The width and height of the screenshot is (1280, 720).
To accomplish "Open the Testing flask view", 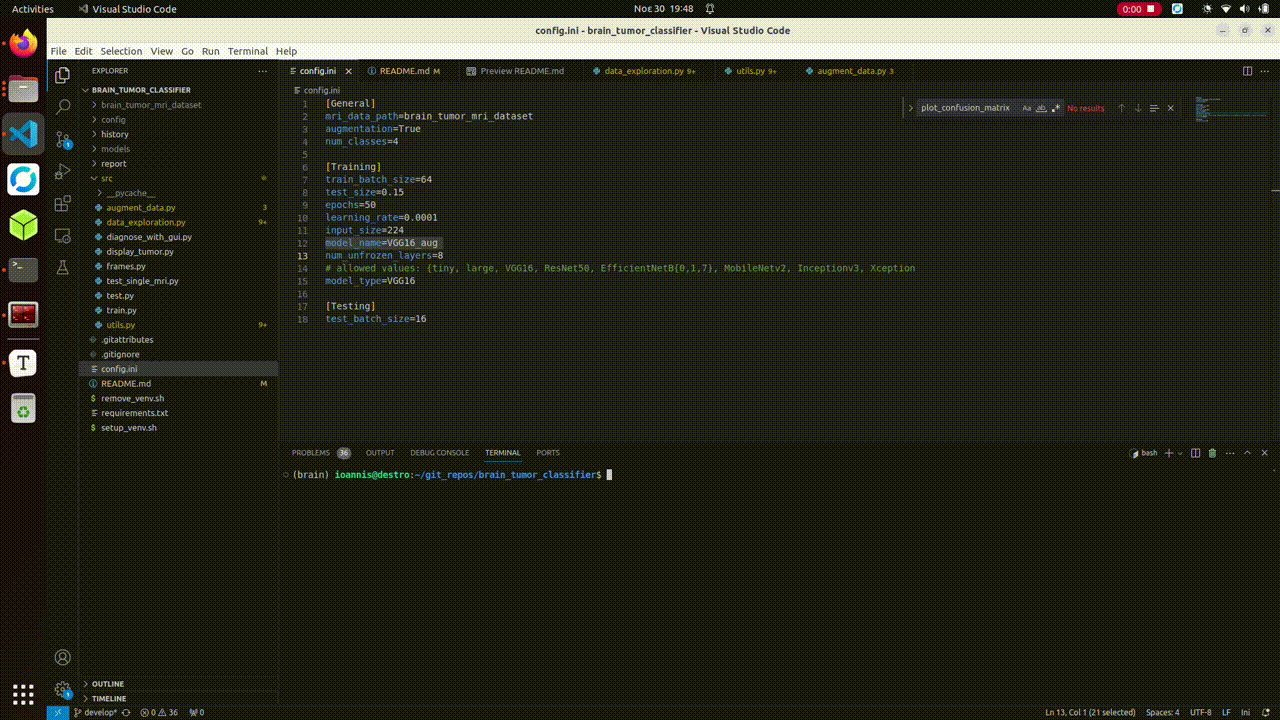I will [62, 268].
